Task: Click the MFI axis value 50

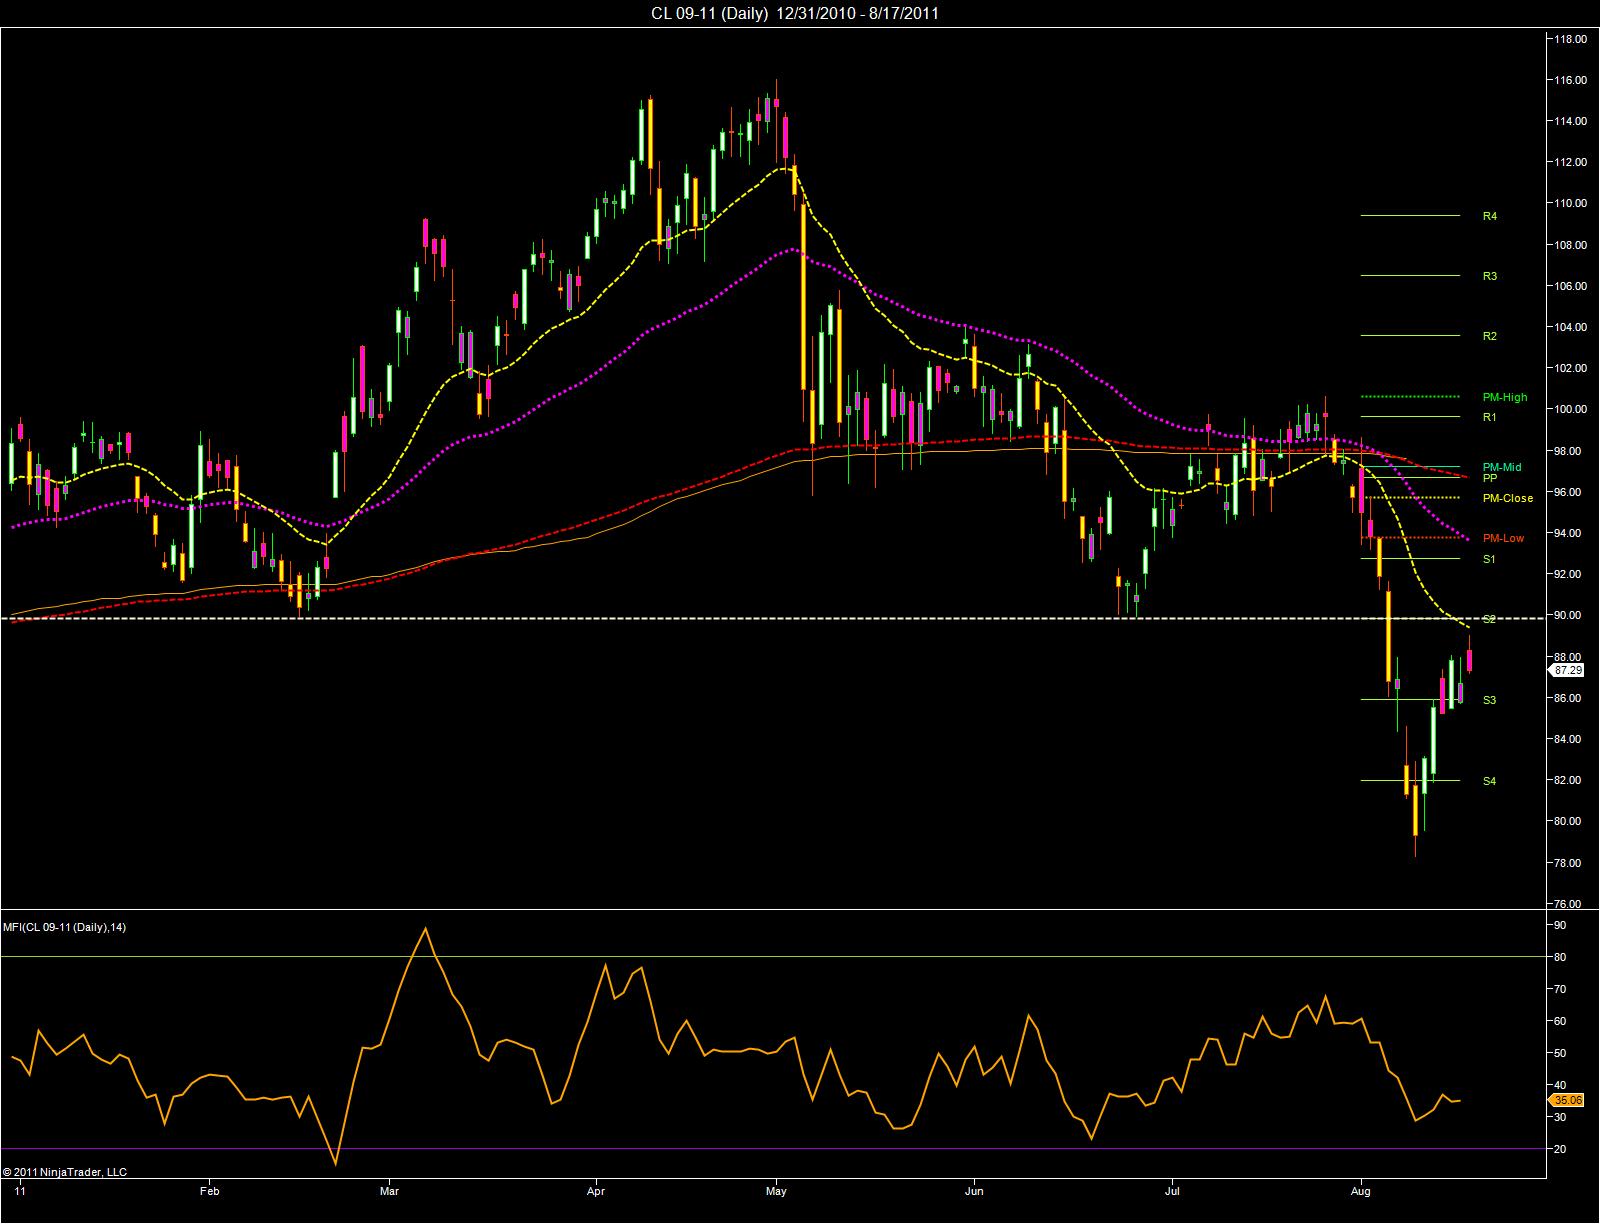Action: click(1560, 1053)
